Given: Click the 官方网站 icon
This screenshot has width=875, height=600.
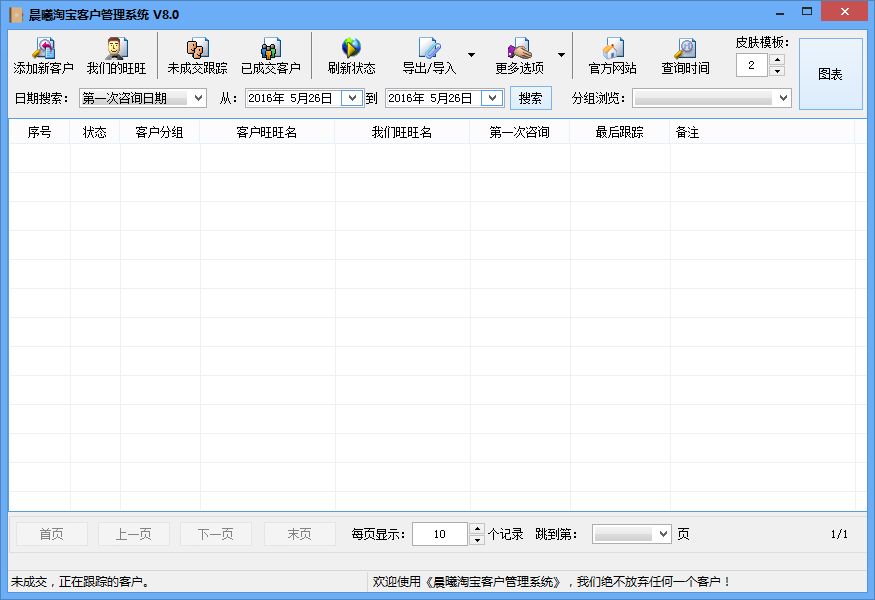Looking at the screenshot, I should point(612,55).
